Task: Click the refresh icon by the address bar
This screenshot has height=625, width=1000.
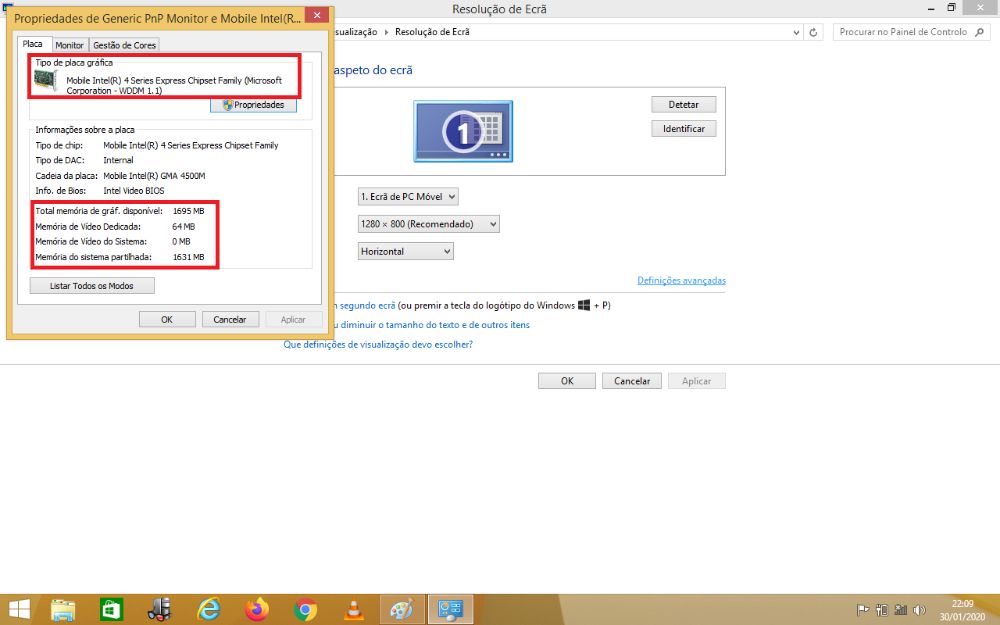Action: pos(813,32)
